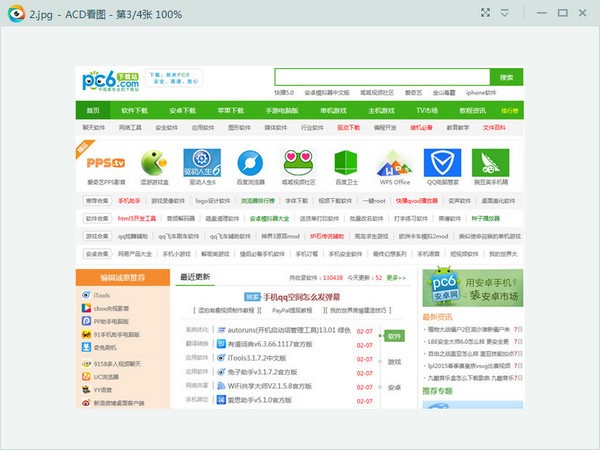Click the logo设计软件 link

(213, 201)
